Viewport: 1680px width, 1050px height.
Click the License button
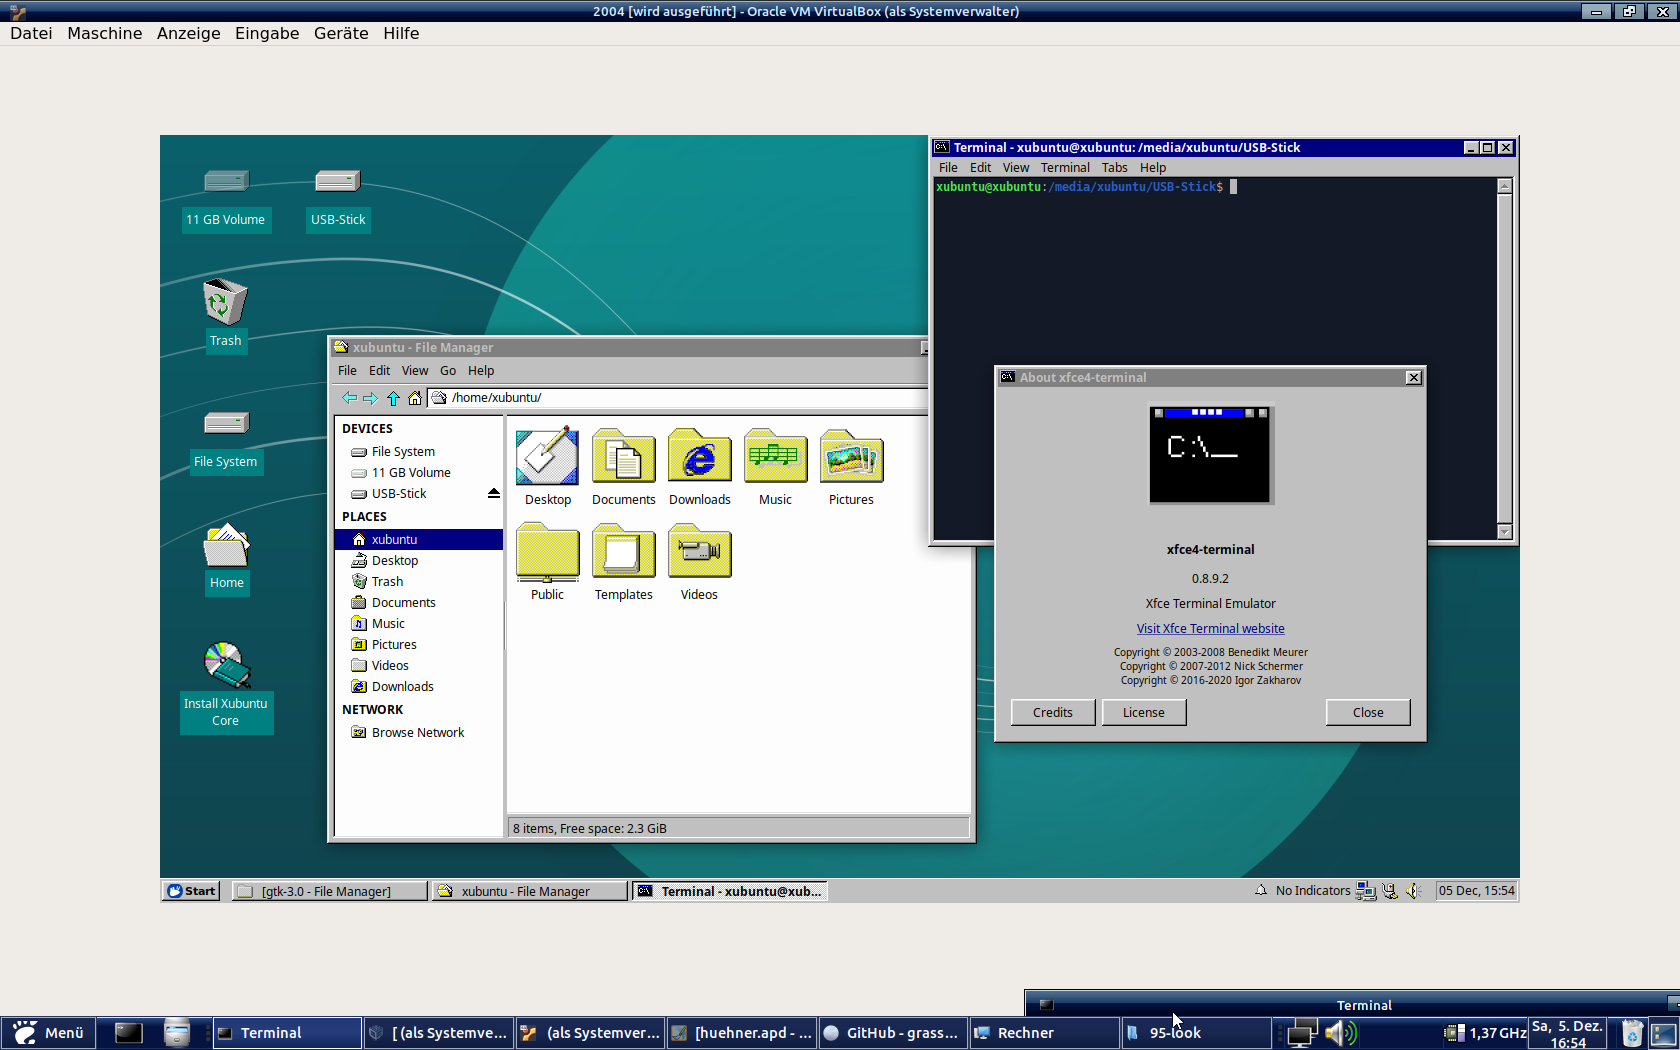pyautogui.click(x=1144, y=712)
